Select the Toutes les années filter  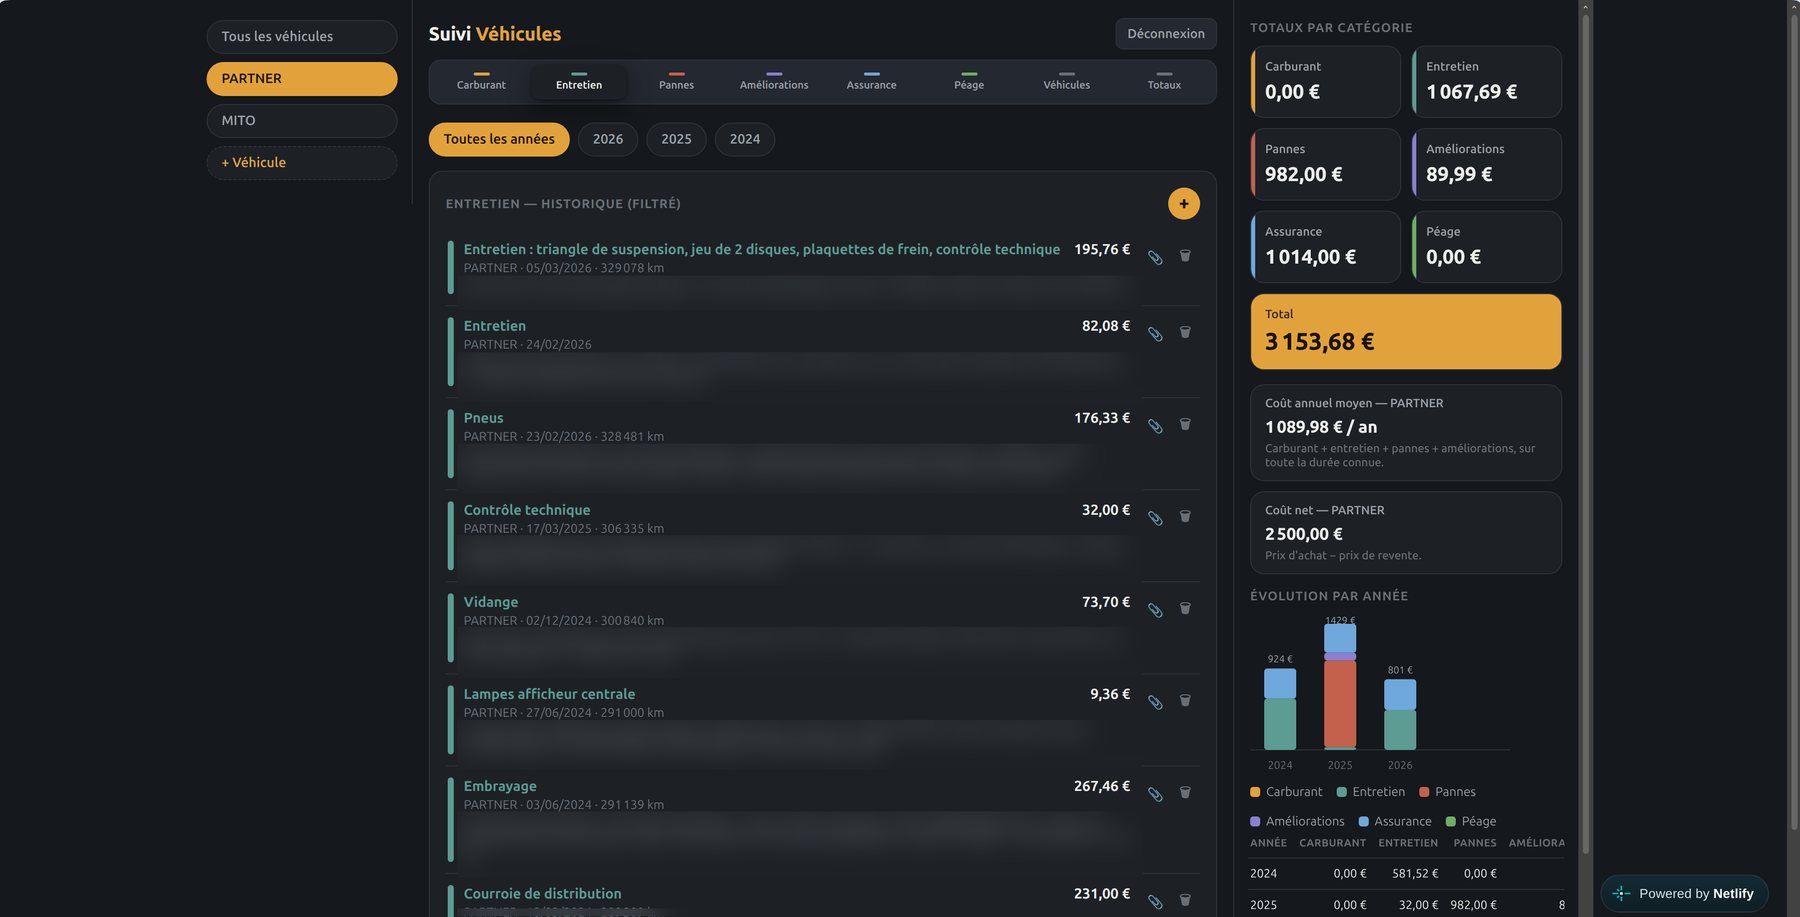coord(499,139)
